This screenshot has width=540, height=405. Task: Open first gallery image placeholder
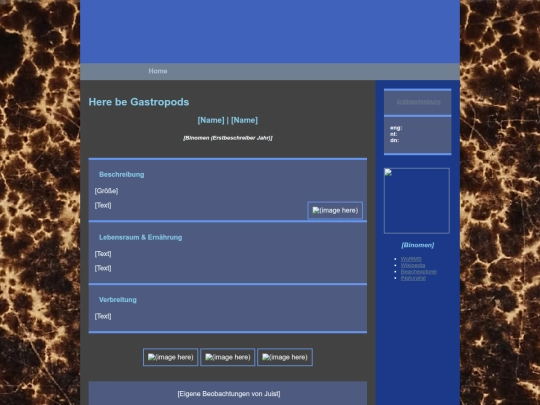point(170,357)
